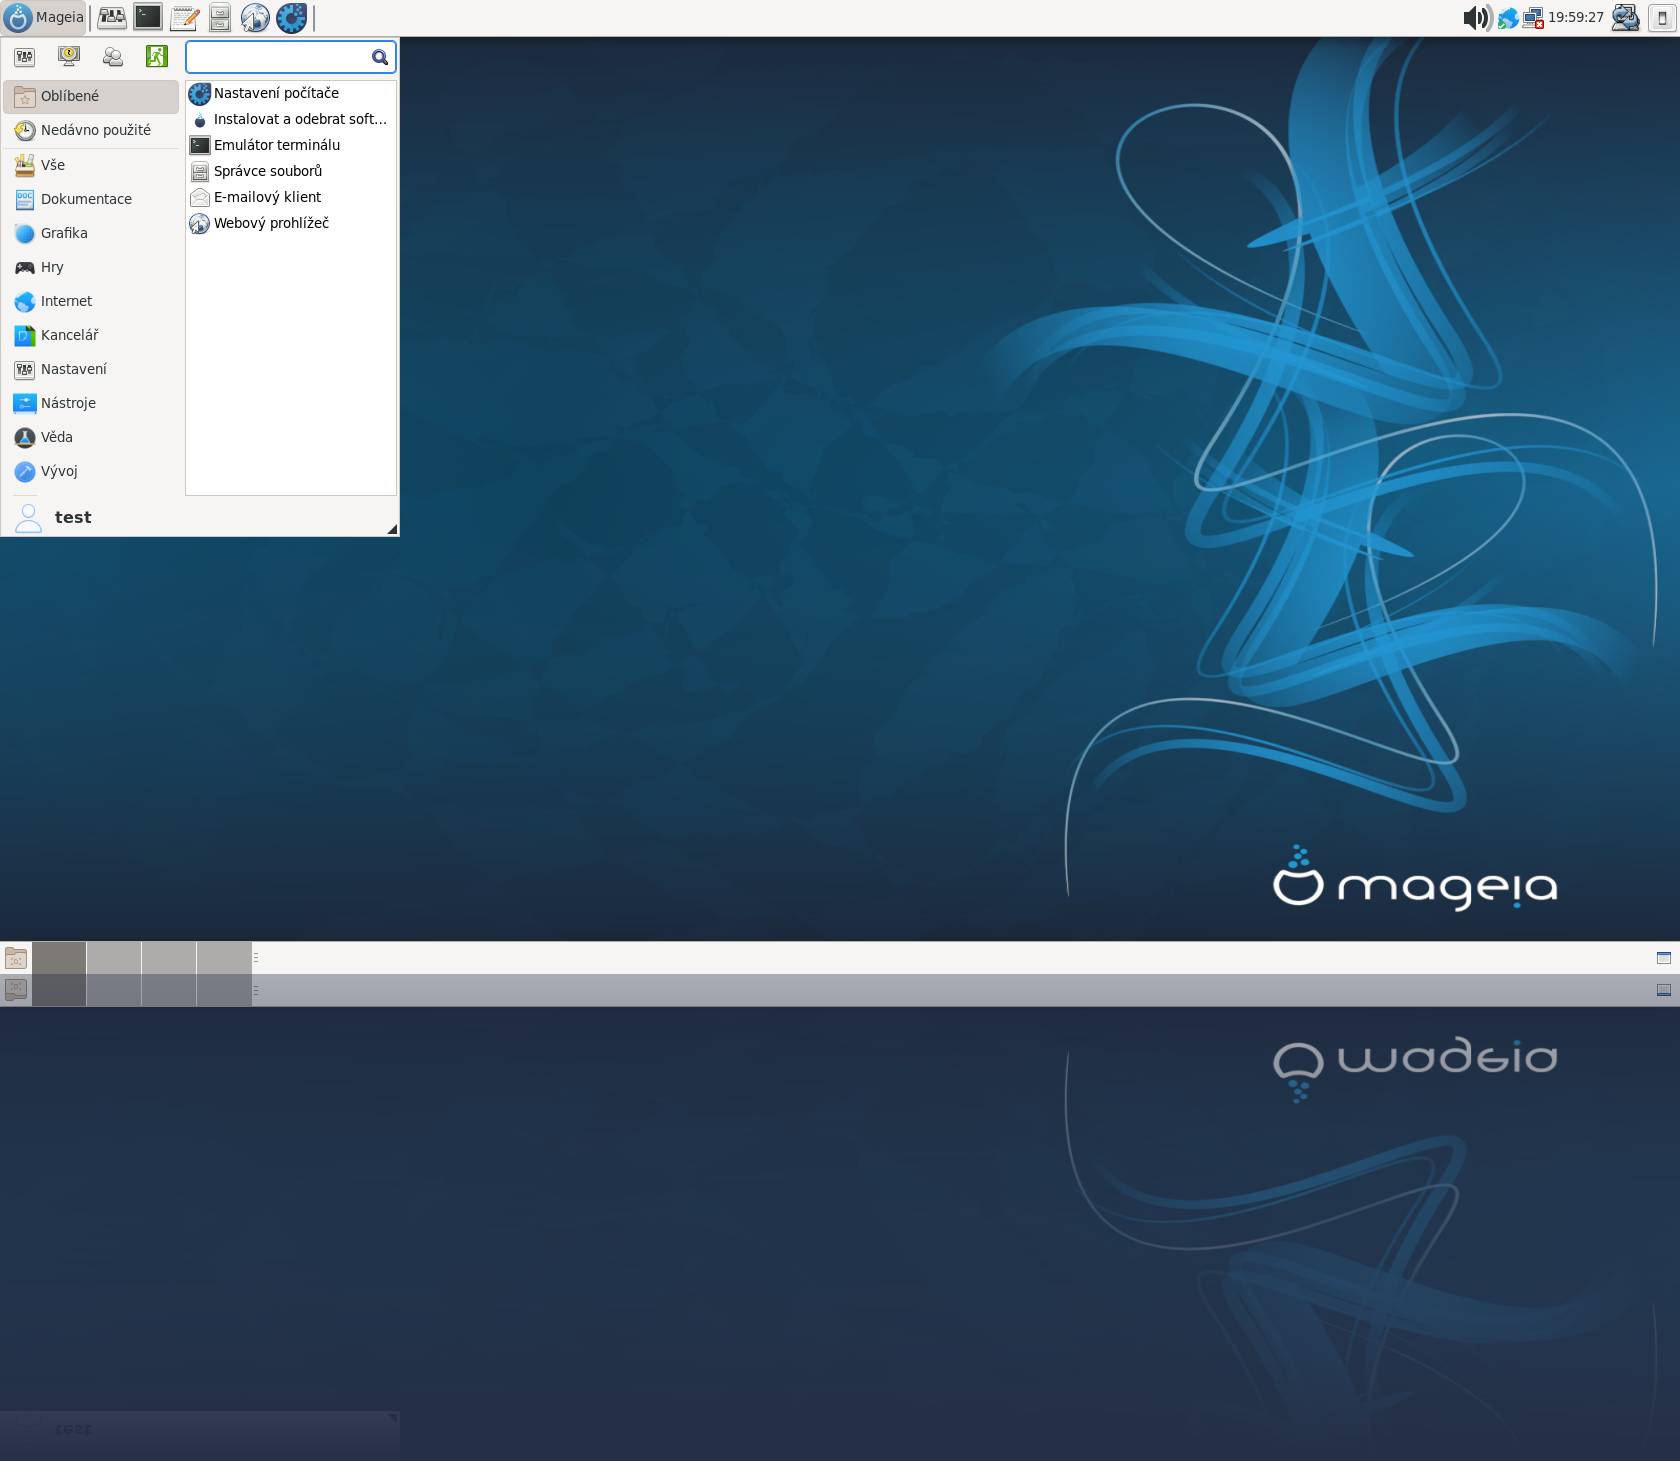Click the test user avatar icon
The height and width of the screenshot is (1461, 1680).
[28, 517]
